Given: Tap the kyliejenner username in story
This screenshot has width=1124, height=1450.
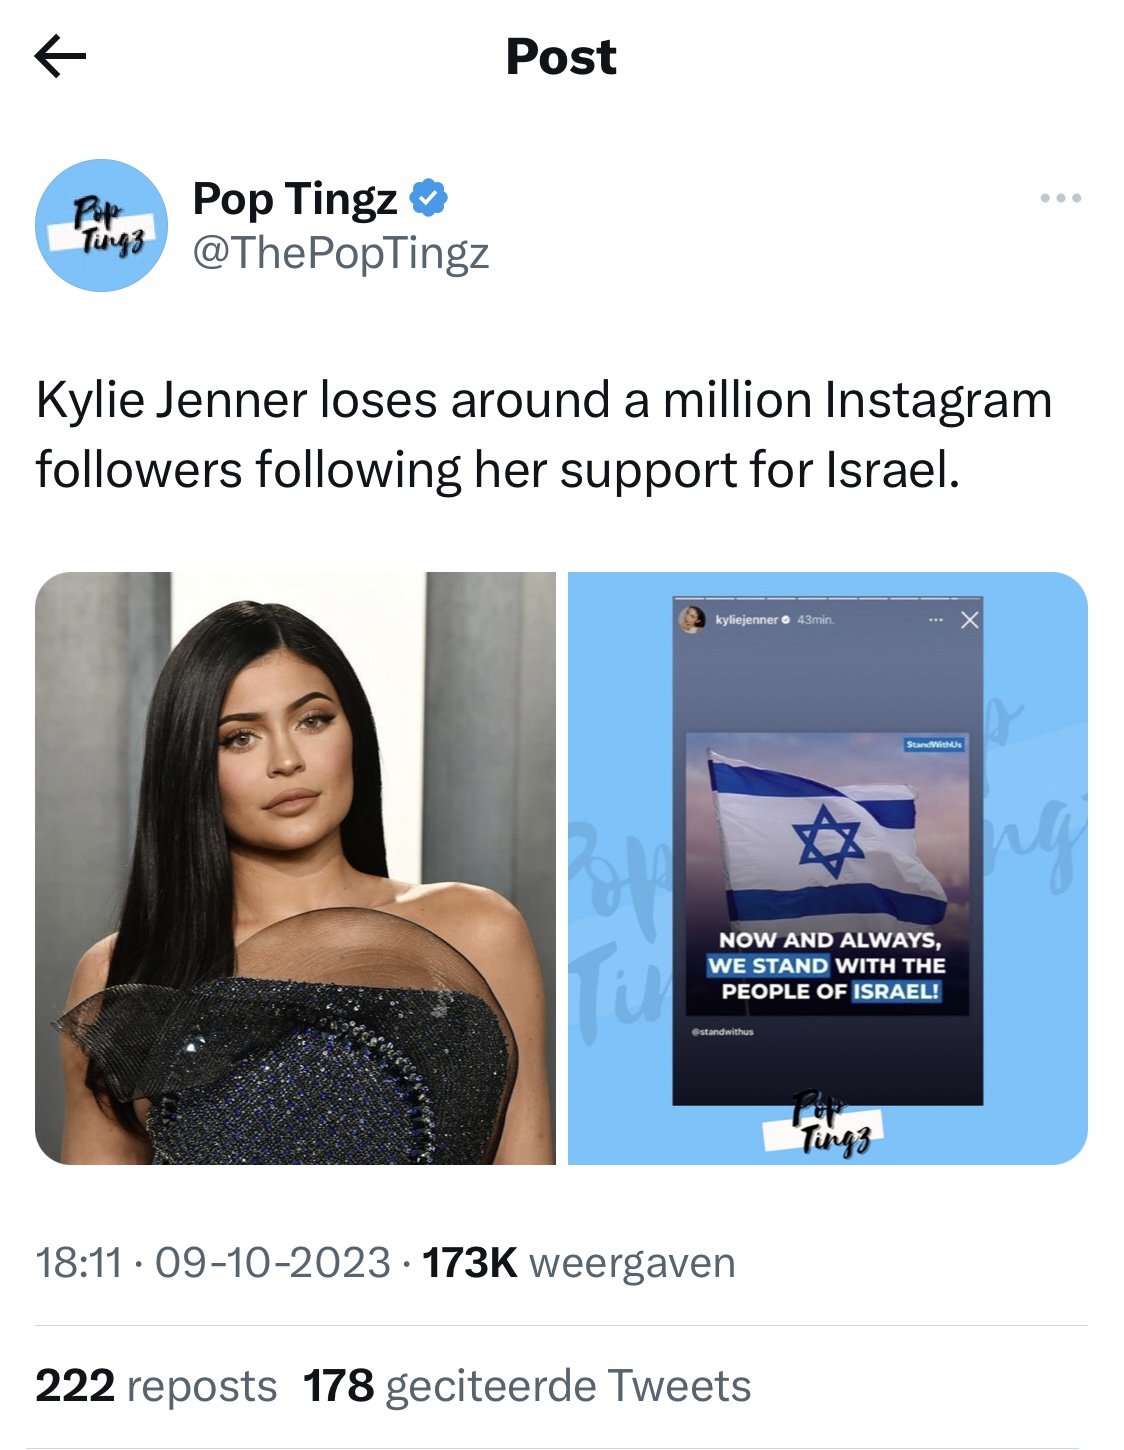Looking at the screenshot, I should 747,620.
